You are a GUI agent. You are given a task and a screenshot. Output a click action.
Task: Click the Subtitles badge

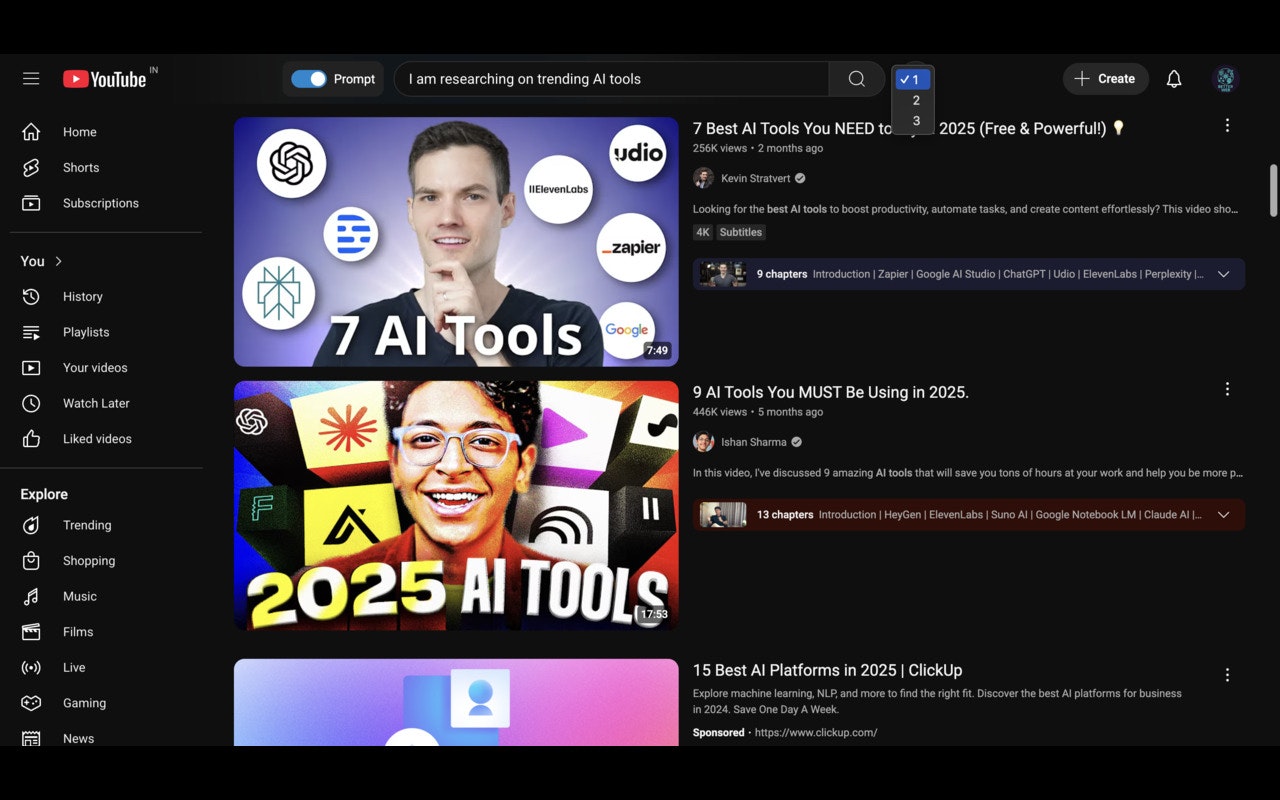click(741, 232)
